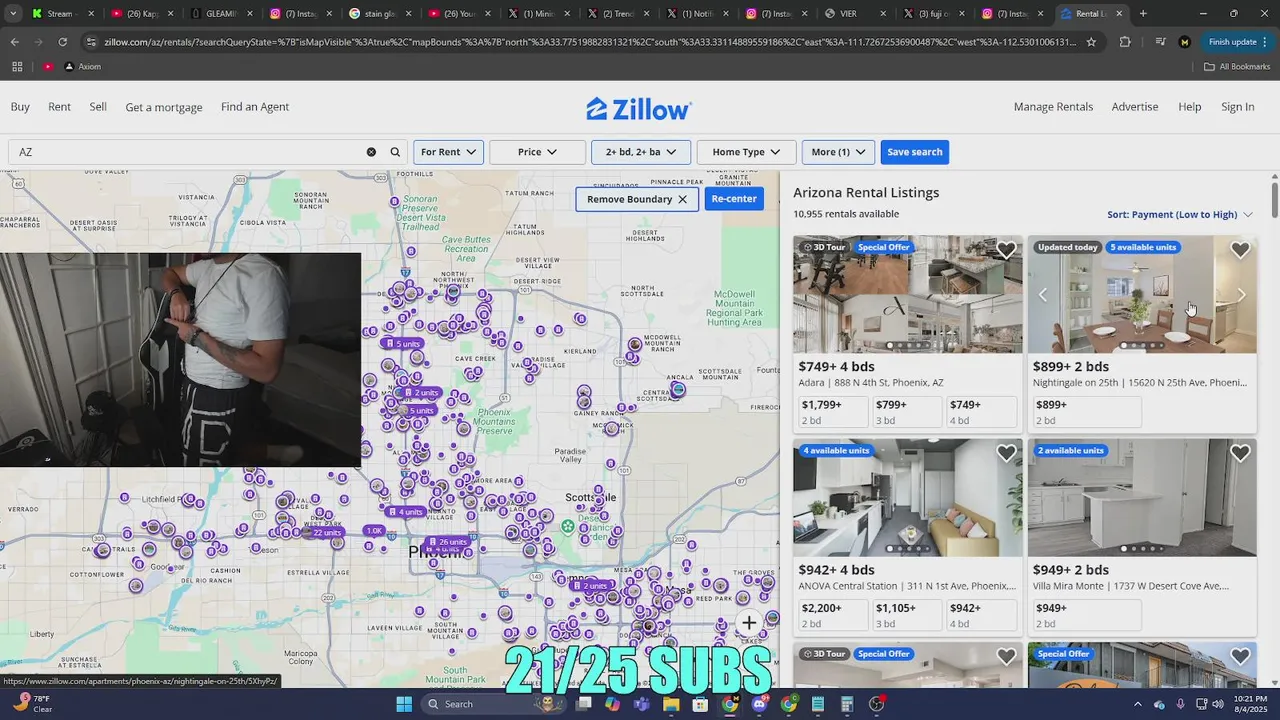Click the Rent menu item
The width and height of the screenshot is (1280, 720).
[59, 106]
